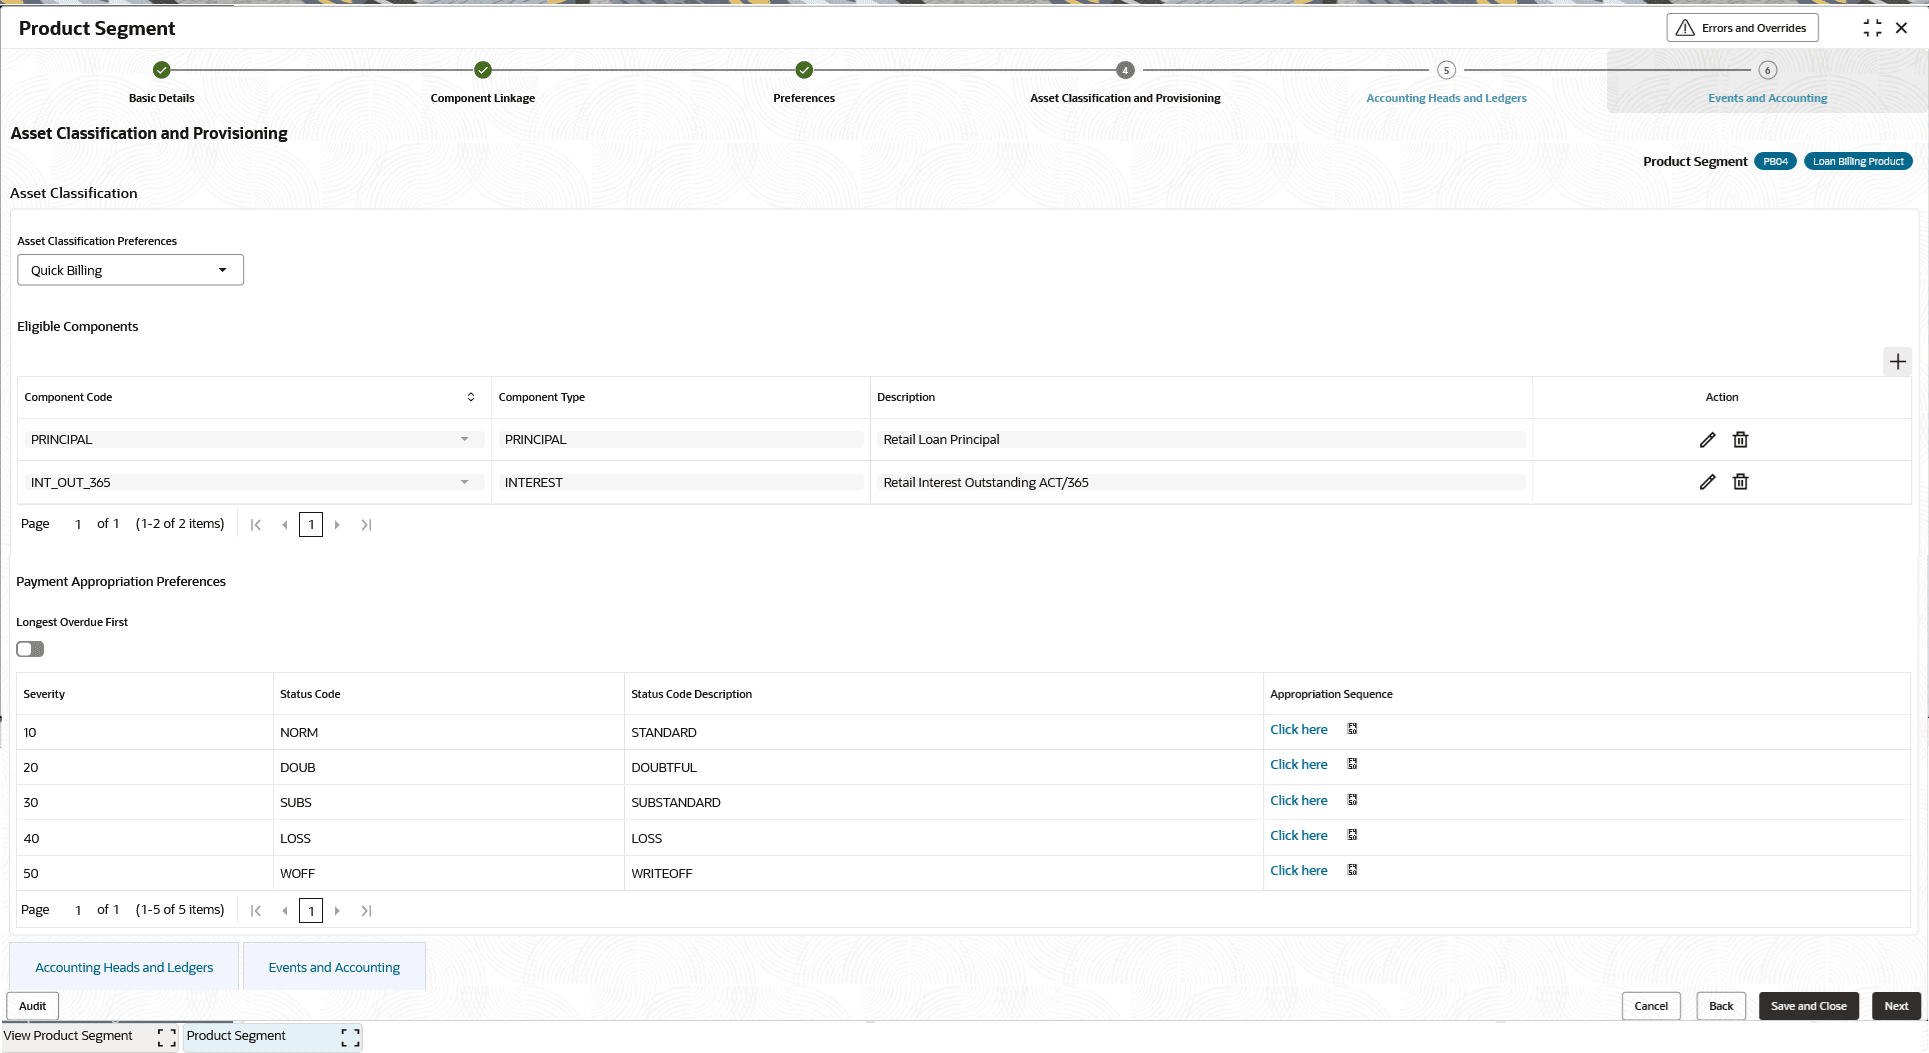
Task: Click here link for DOUB status
Action: pyautogui.click(x=1298, y=764)
